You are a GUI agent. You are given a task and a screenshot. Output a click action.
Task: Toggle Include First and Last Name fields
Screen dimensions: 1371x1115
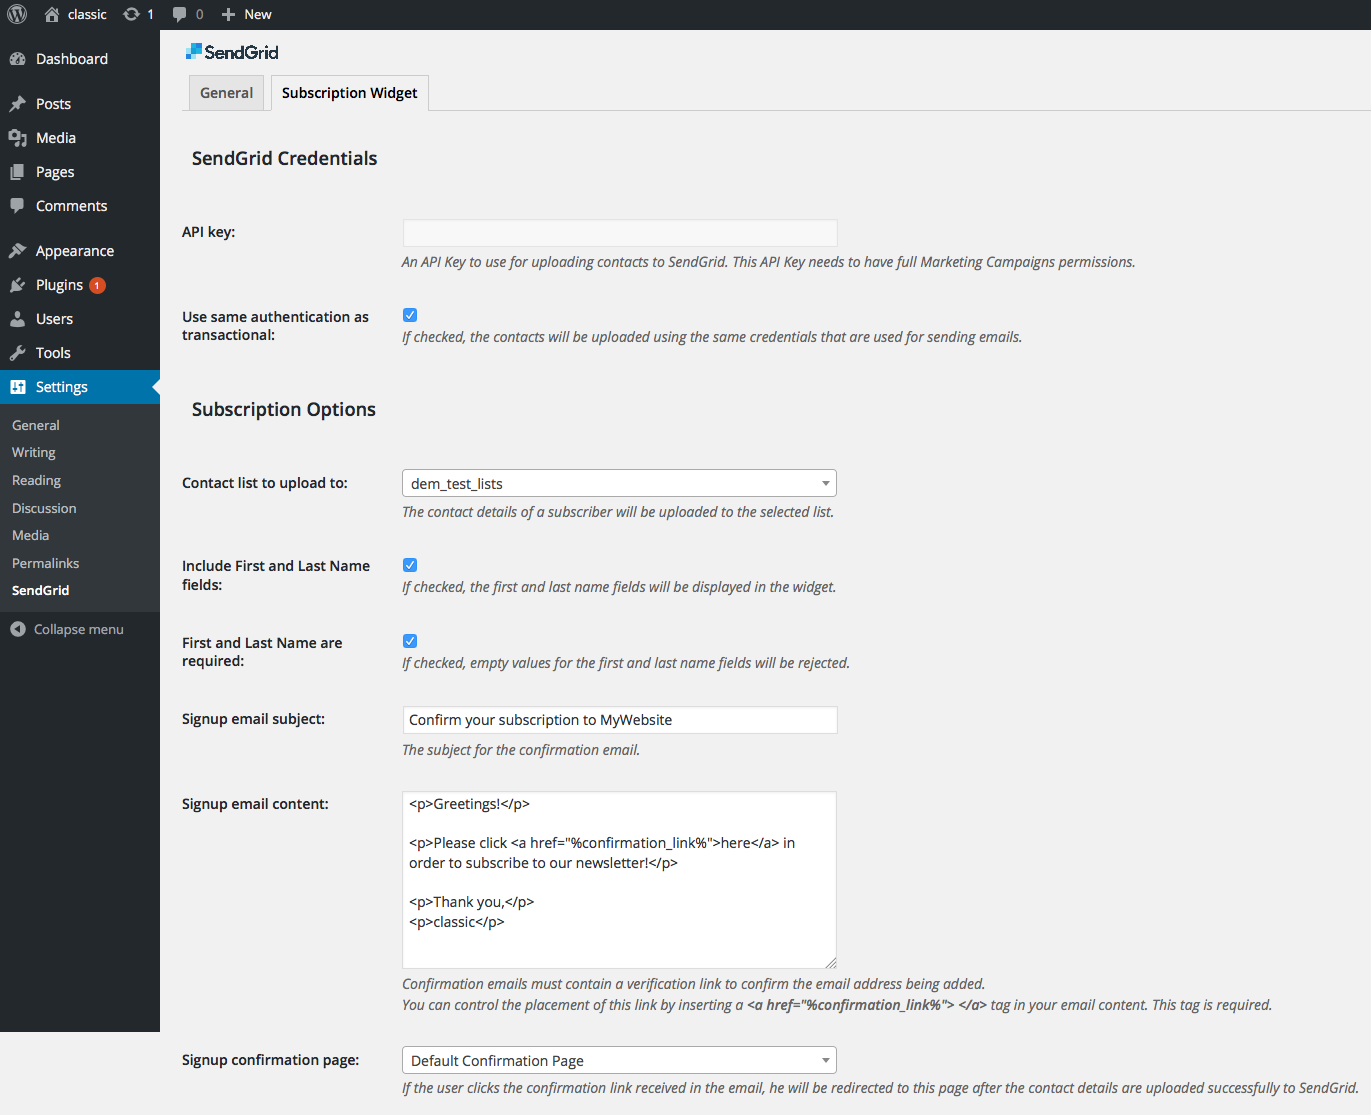410,565
